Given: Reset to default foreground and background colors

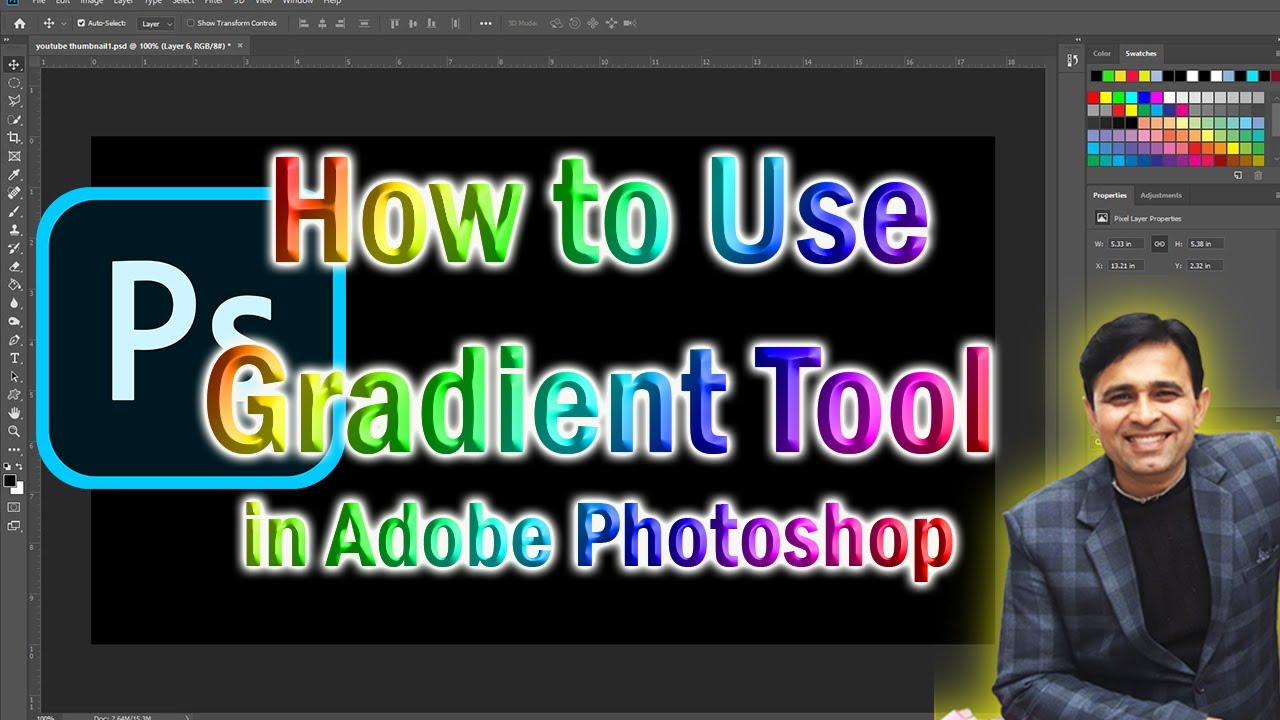Looking at the screenshot, I should tap(7, 467).
